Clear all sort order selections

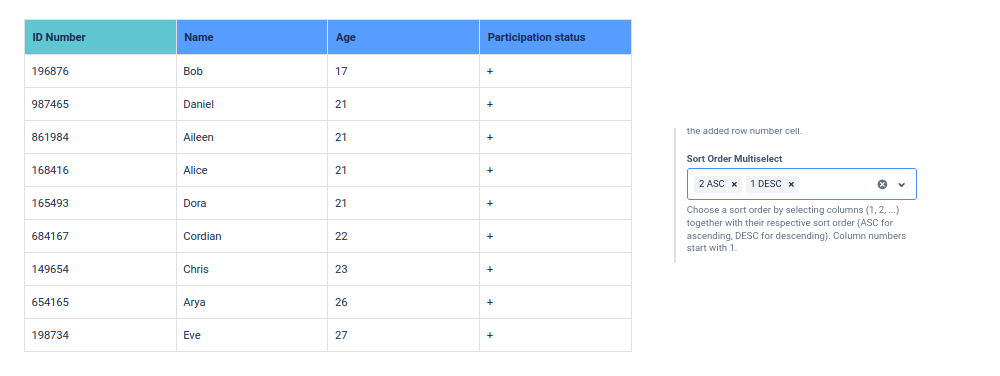[x=882, y=184]
